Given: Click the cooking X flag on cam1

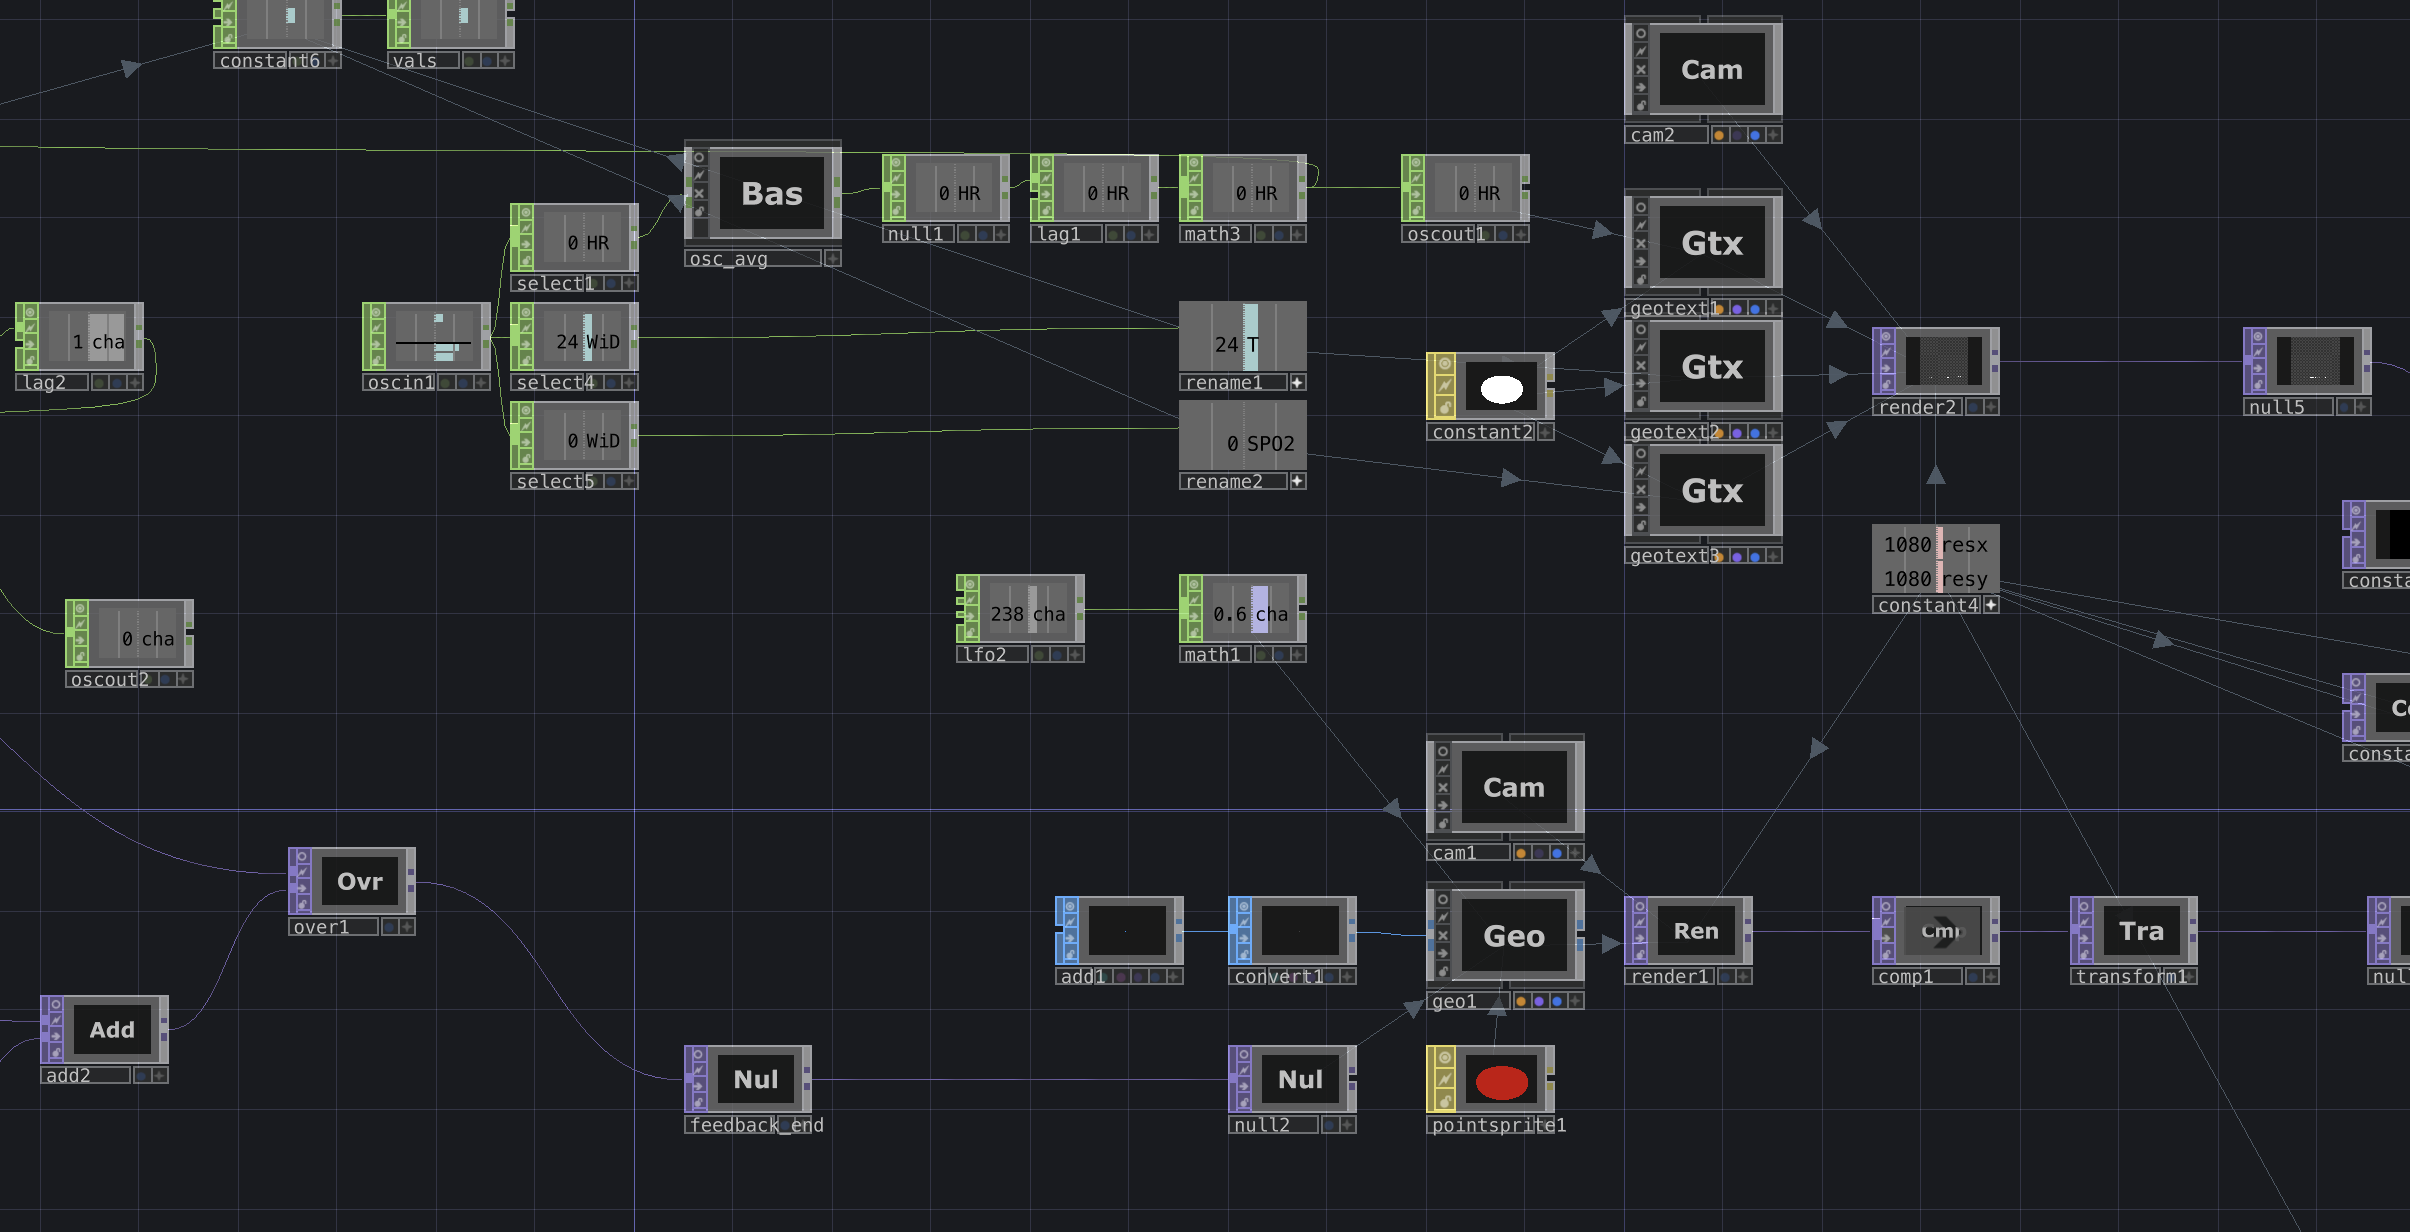Looking at the screenshot, I should [x=1442, y=787].
